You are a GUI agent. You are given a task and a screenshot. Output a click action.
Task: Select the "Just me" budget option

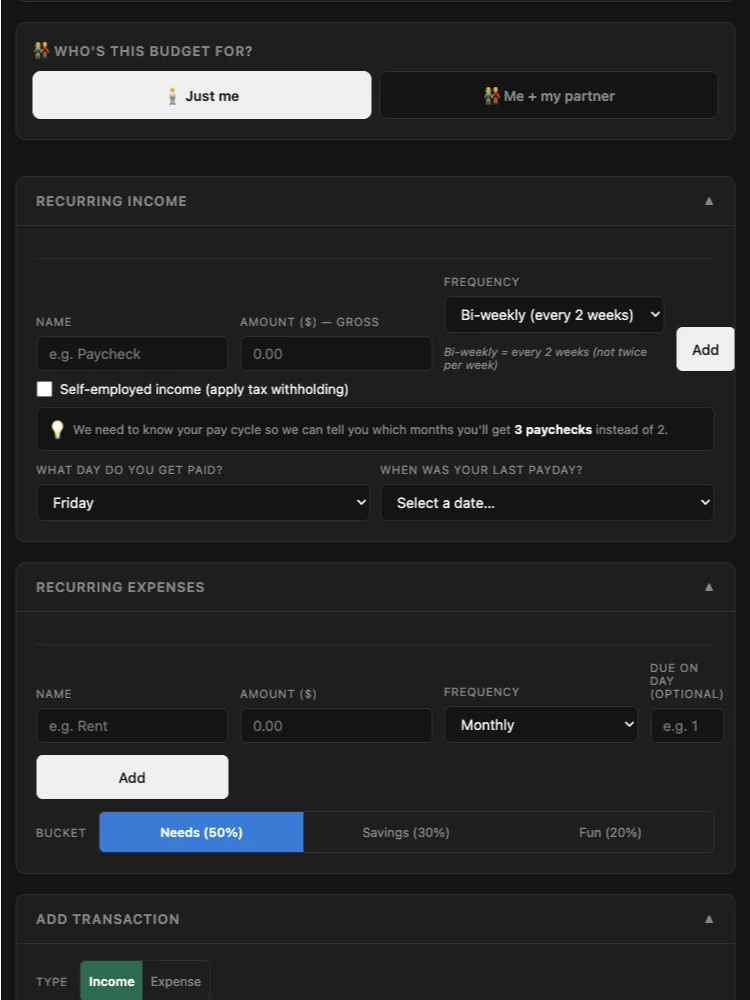(202, 95)
